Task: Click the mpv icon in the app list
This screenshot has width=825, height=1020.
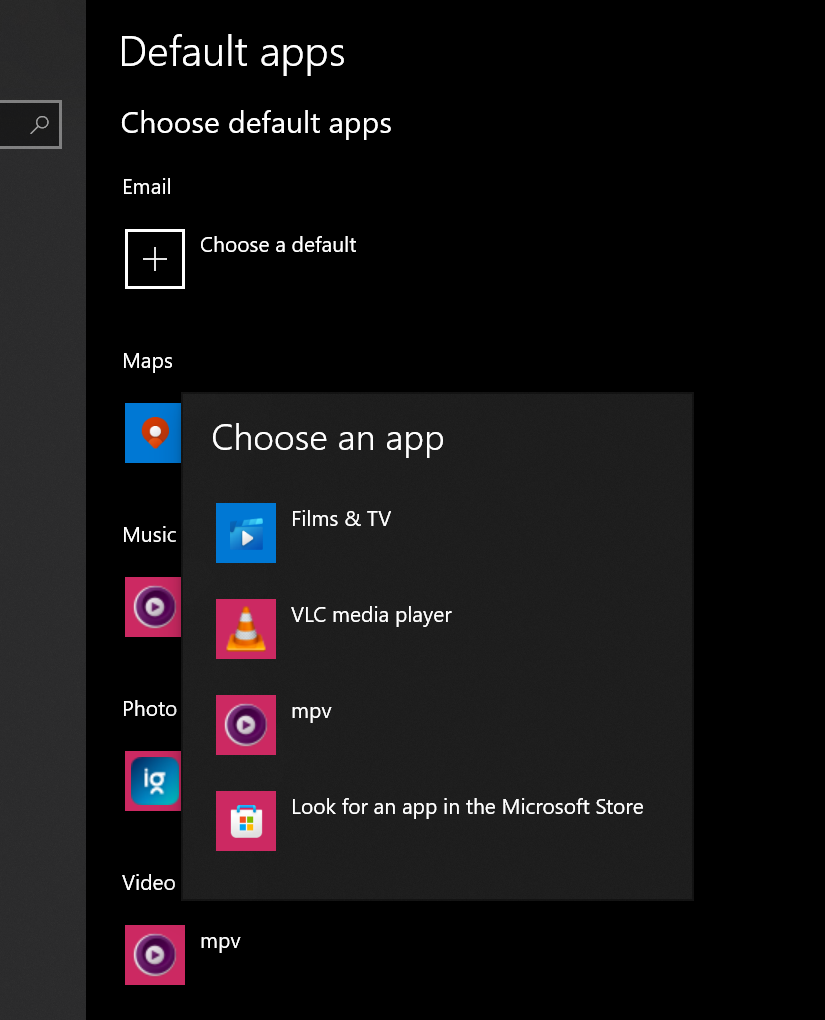Action: click(245, 725)
